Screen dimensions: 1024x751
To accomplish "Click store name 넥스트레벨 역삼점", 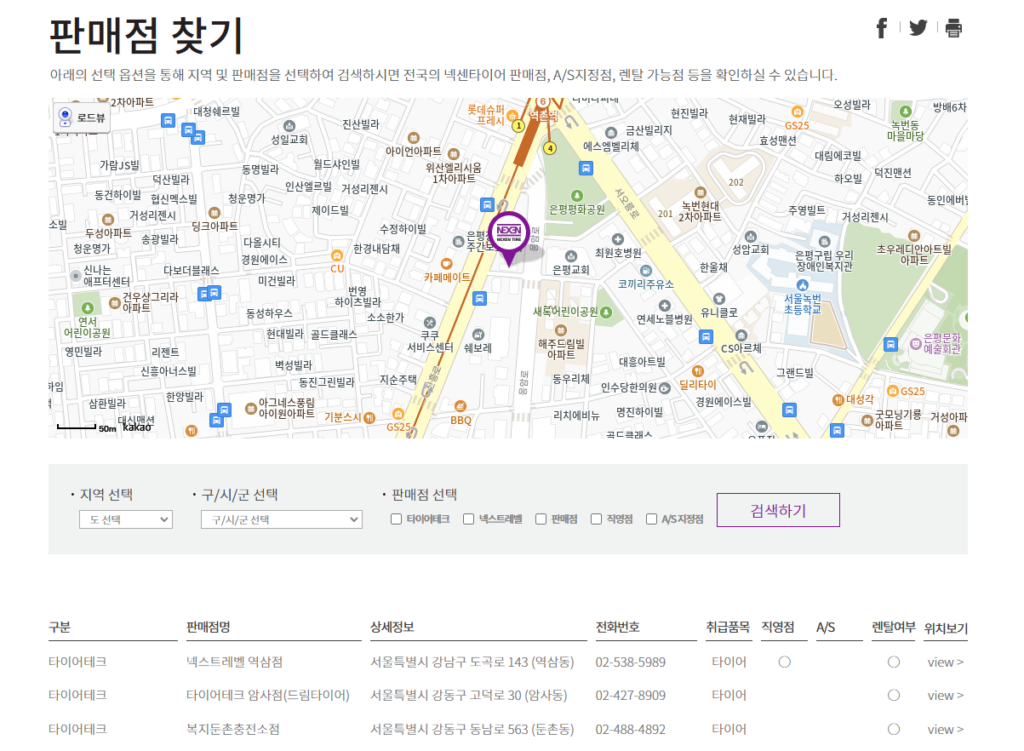I will 234,662.
